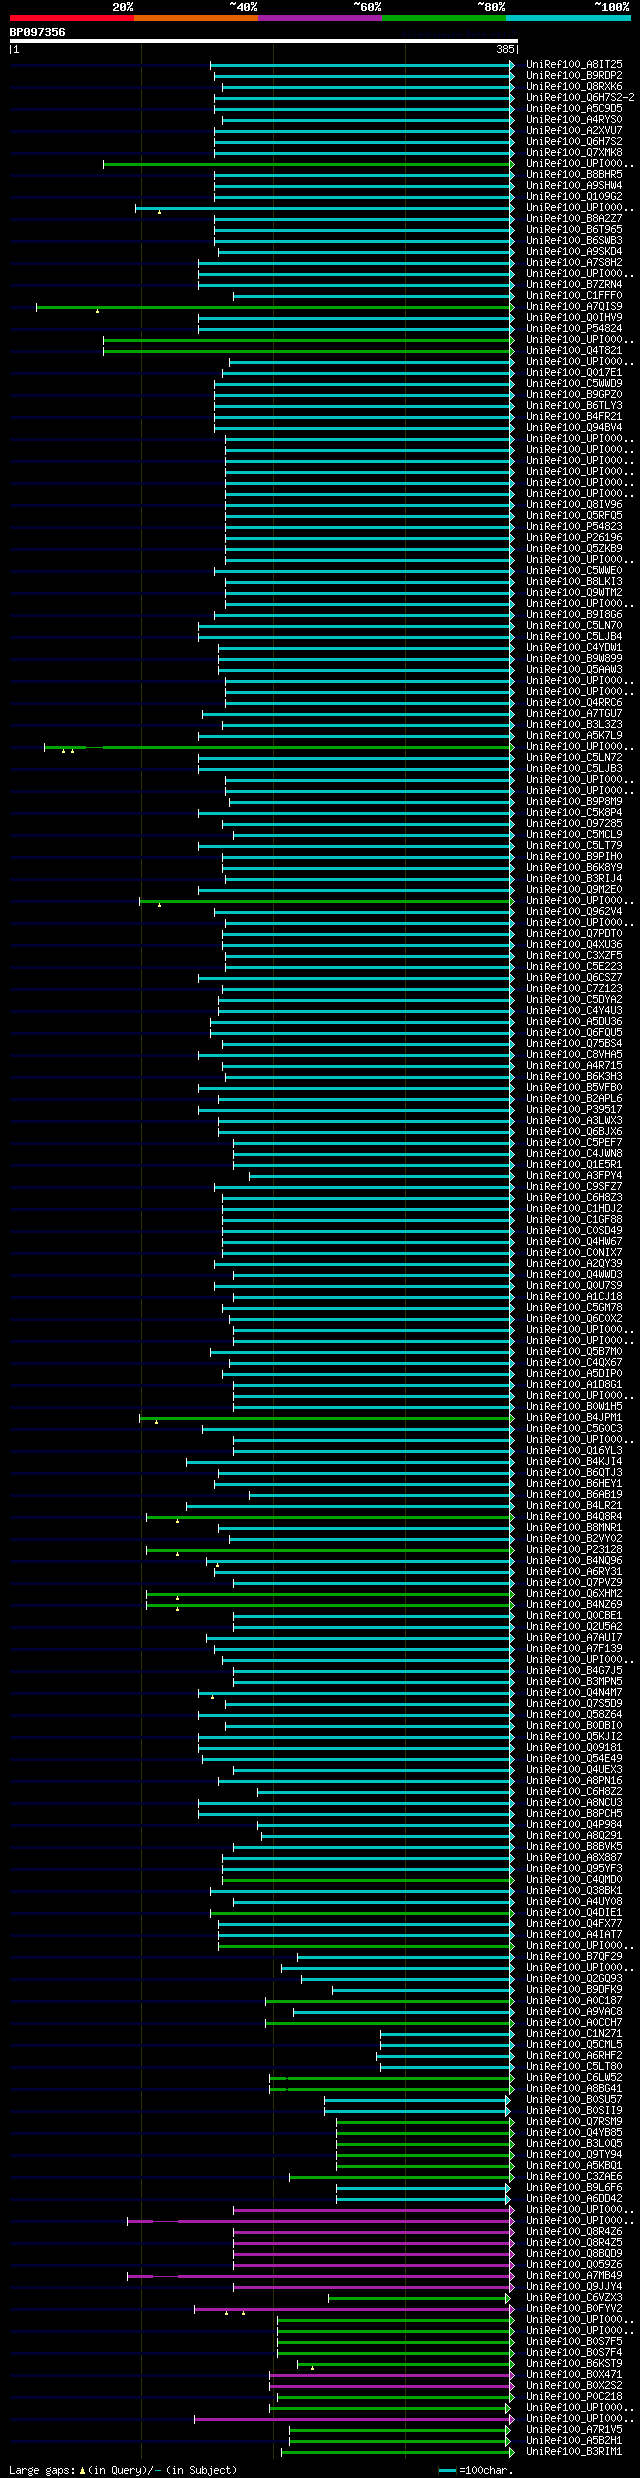Click label UniRef100_Q58Z64
Viewport: 640px width, 2478px height.
(574, 1714)
